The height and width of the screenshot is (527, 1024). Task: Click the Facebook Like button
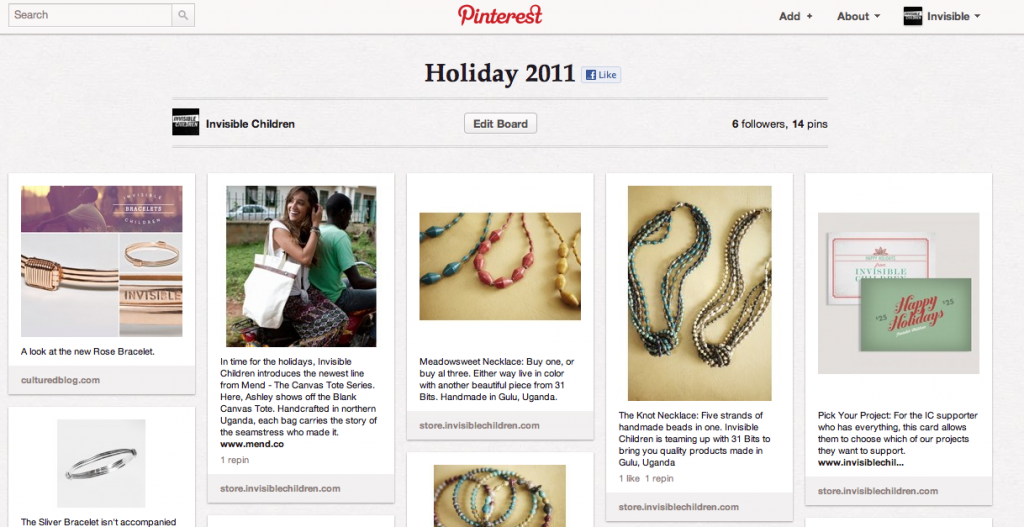pos(601,75)
